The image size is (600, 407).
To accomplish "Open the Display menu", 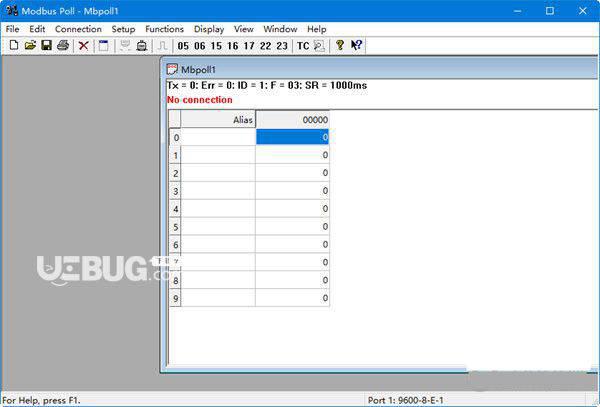I will [209, 29].
